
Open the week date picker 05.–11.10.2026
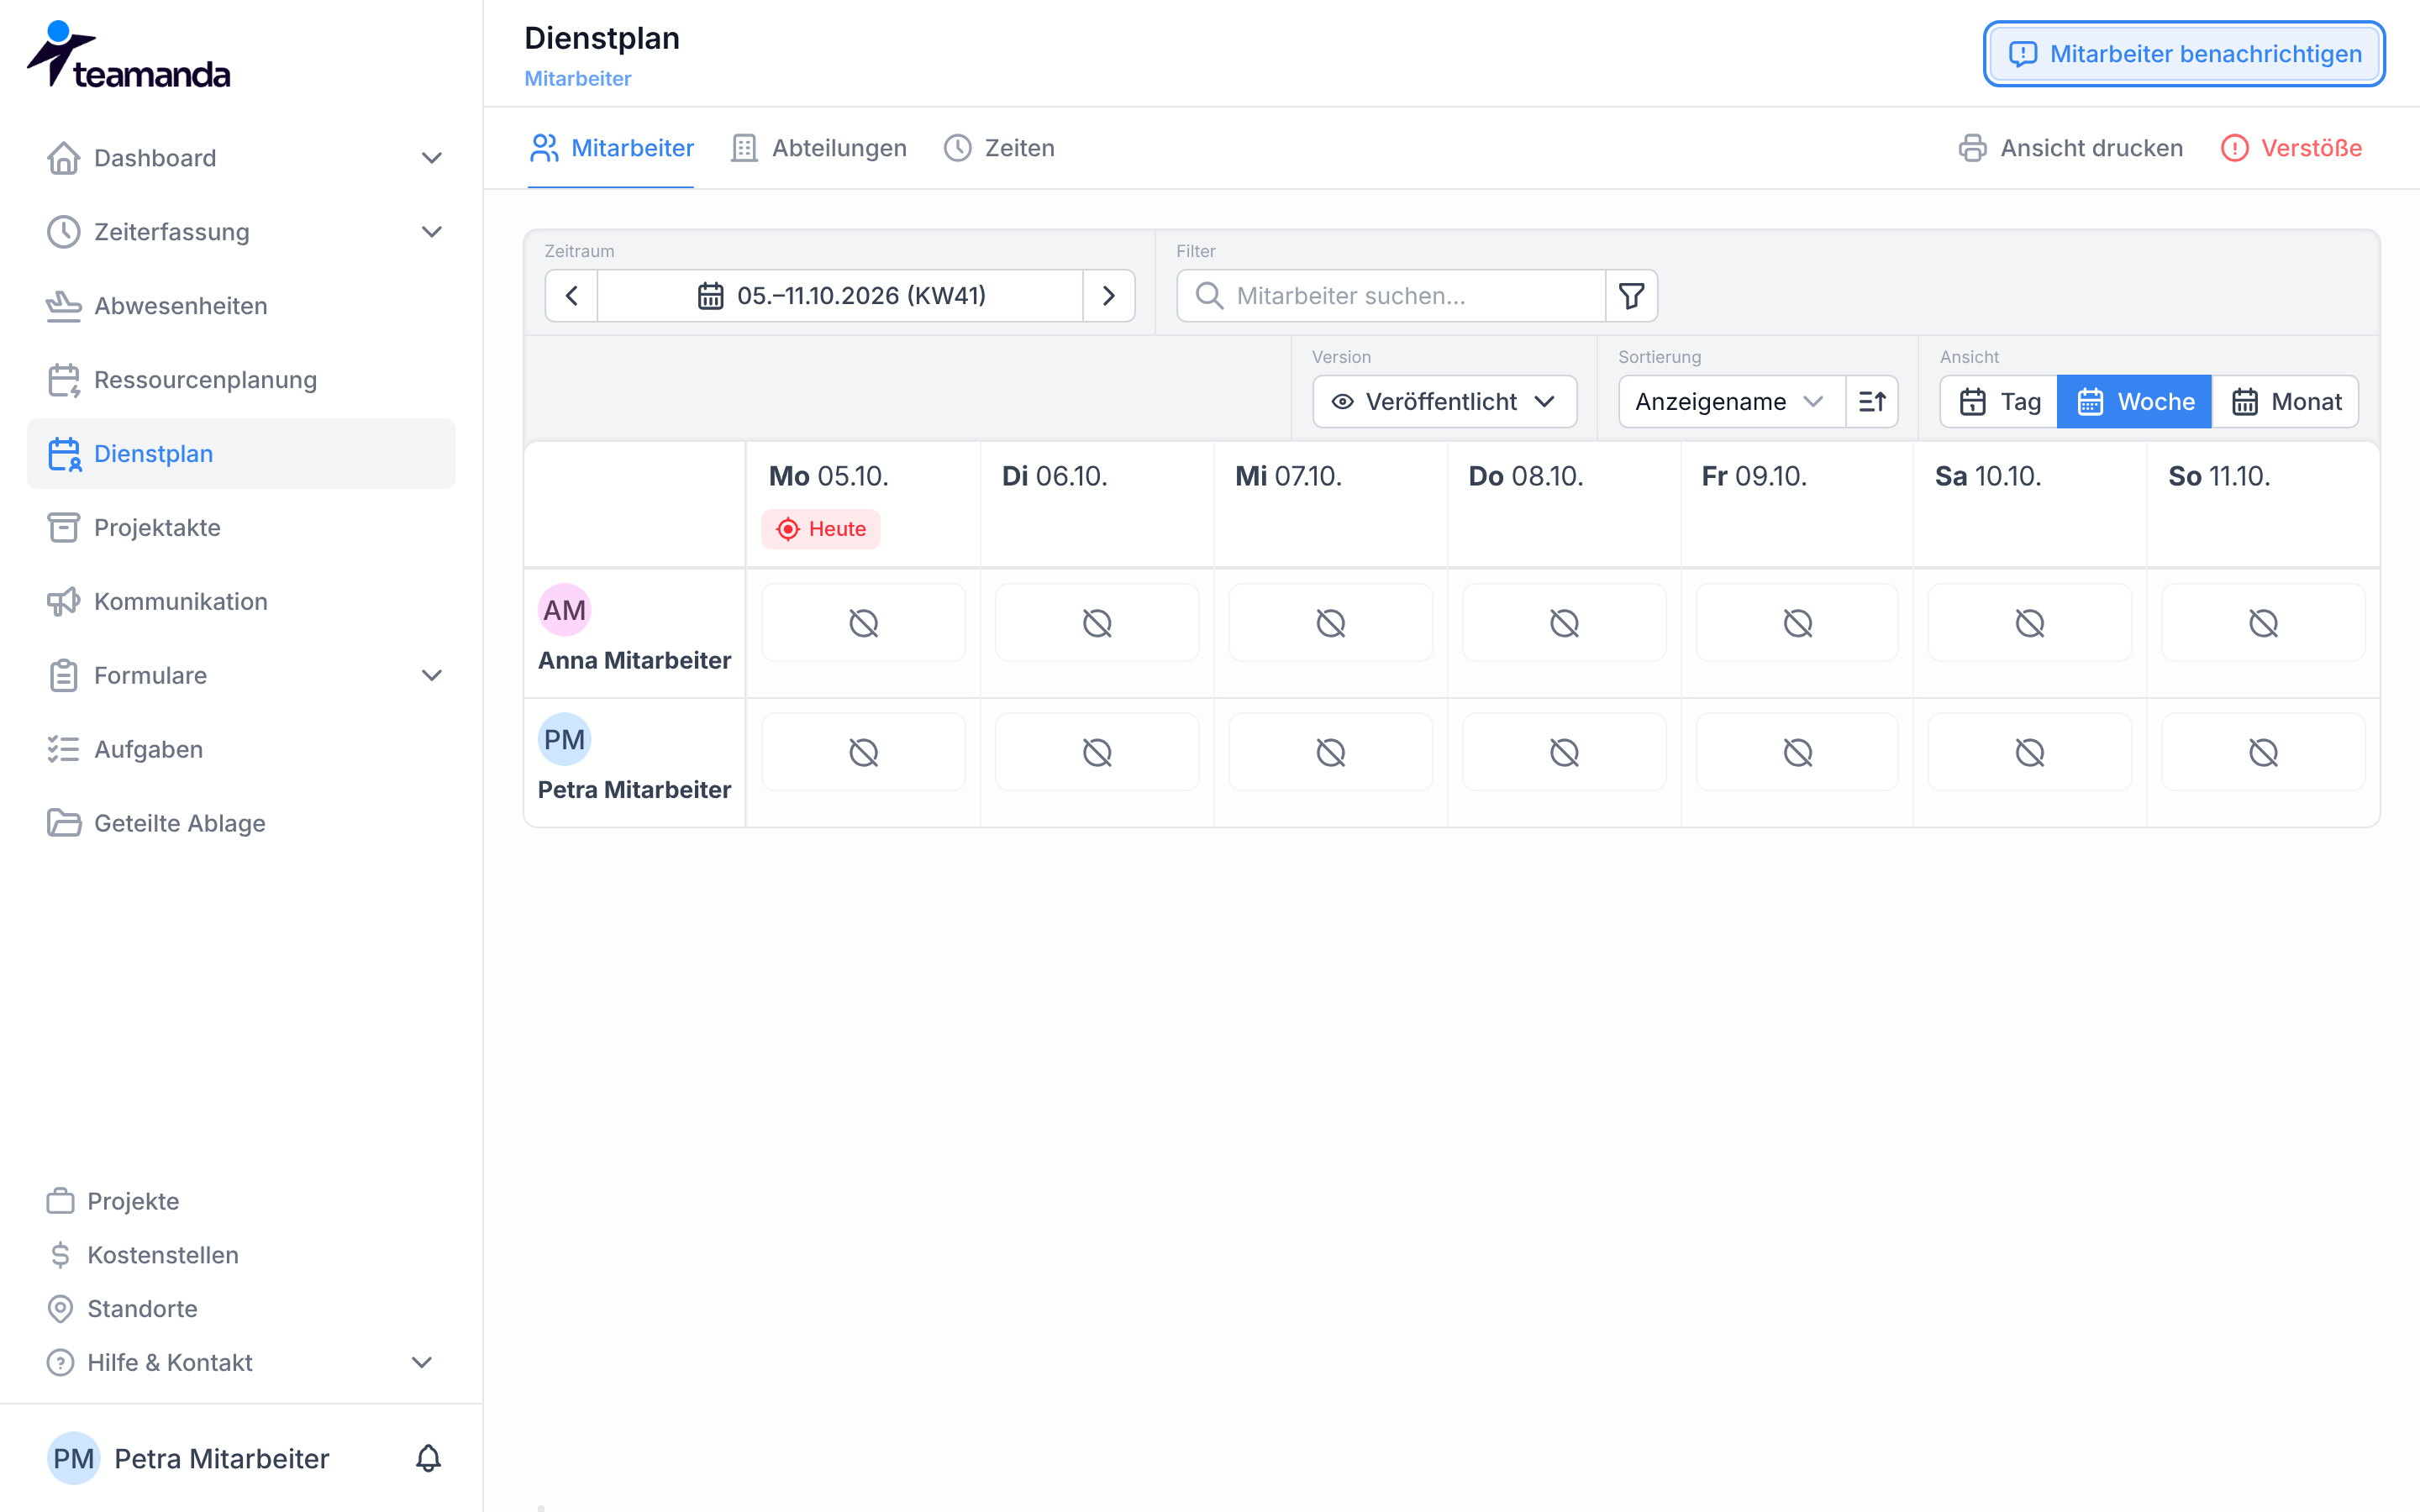pos(840,295)
